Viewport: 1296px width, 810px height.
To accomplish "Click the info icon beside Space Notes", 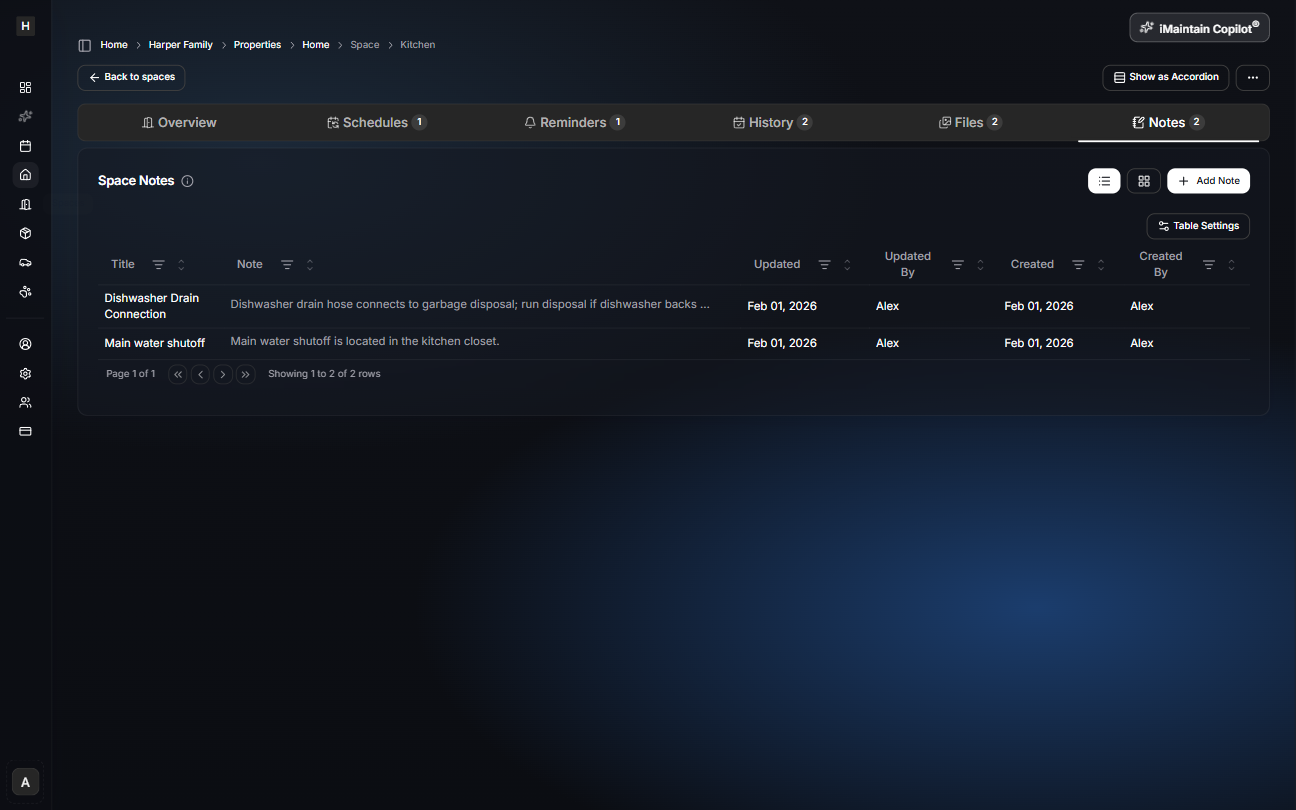I will (187, 181).
